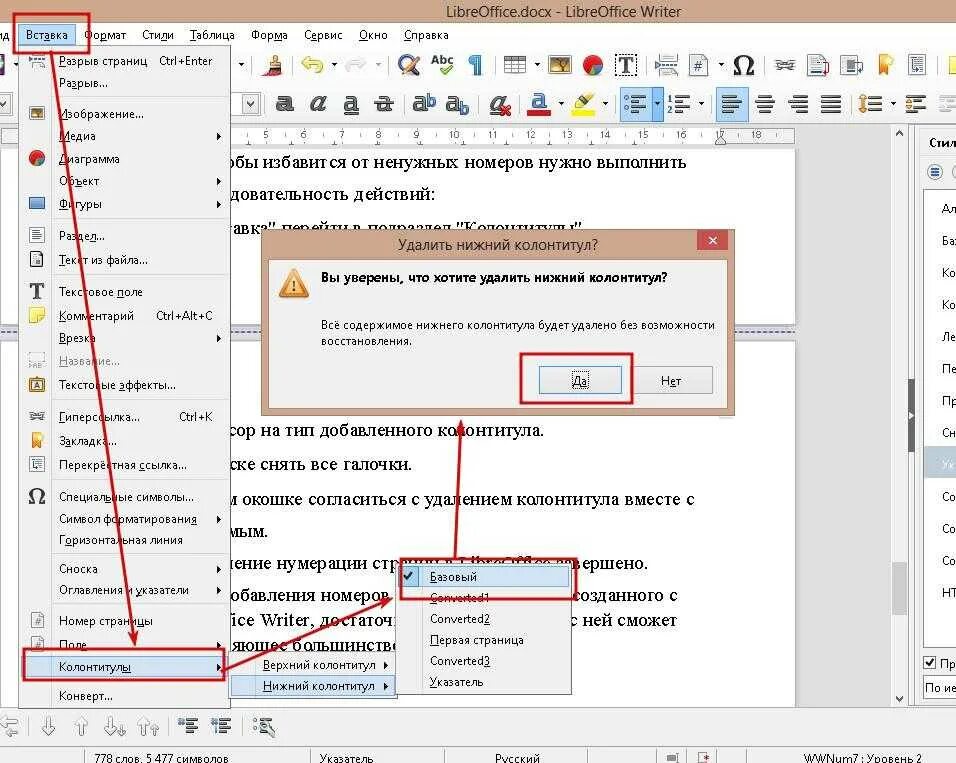
Task: Open the Таблица menu
Action: coord(212,35)
